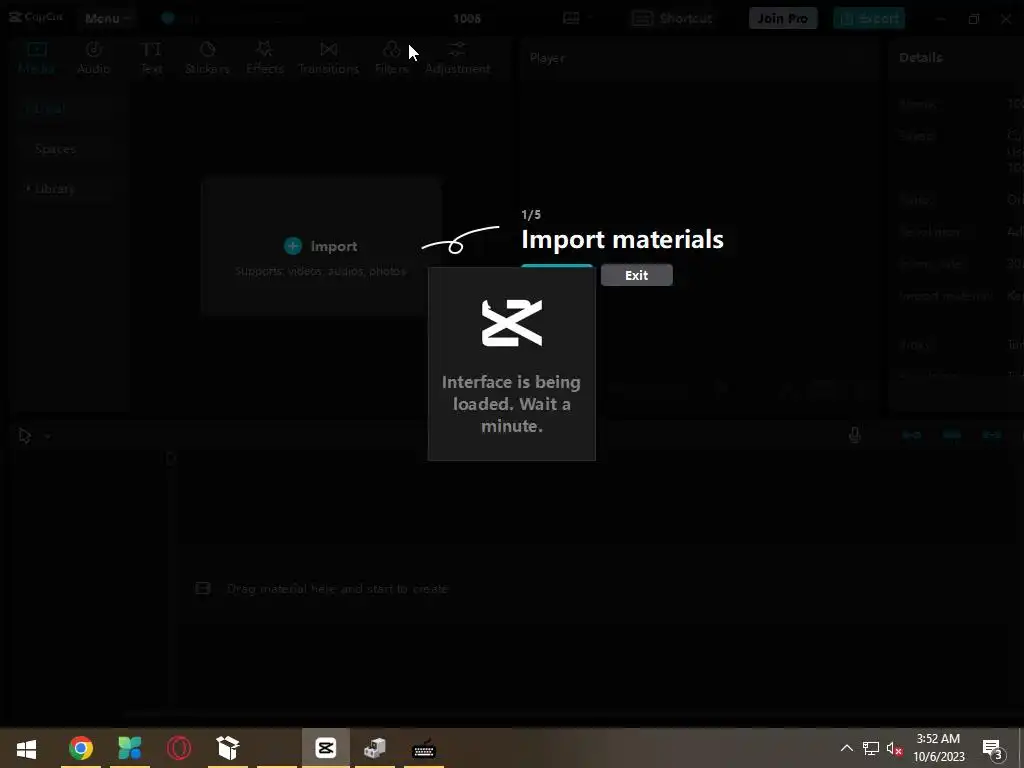Open the network tray icon
Screen dimensions: 1024x768
coord(871,748)
